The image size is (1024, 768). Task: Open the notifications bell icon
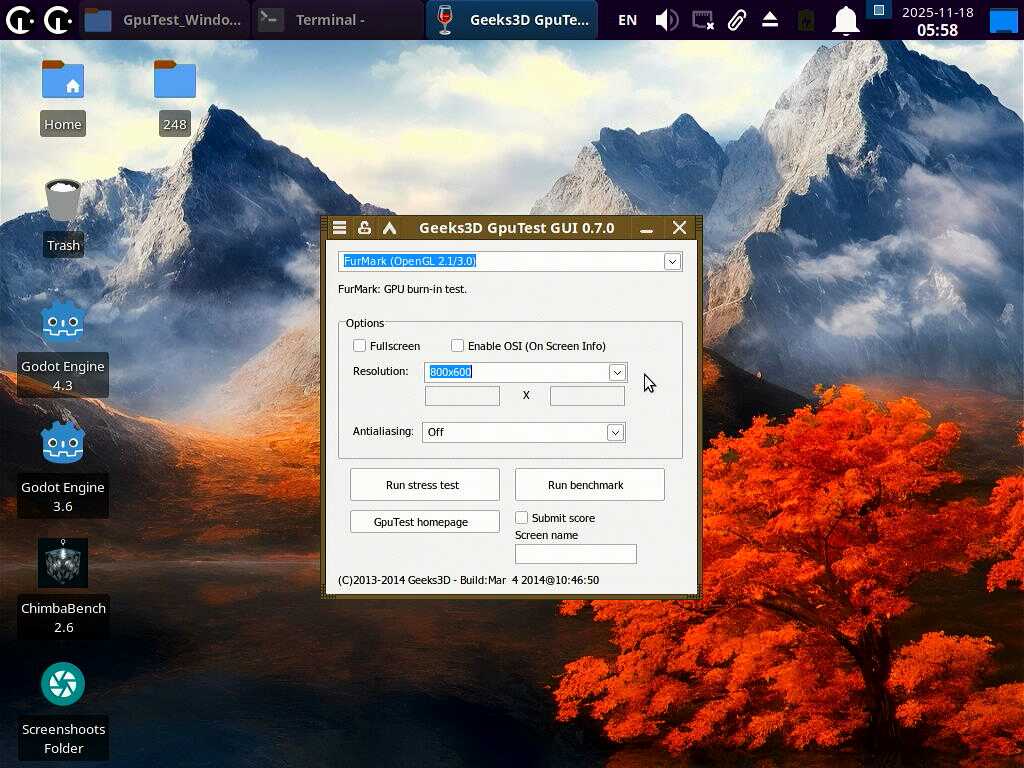pos(845,20)
